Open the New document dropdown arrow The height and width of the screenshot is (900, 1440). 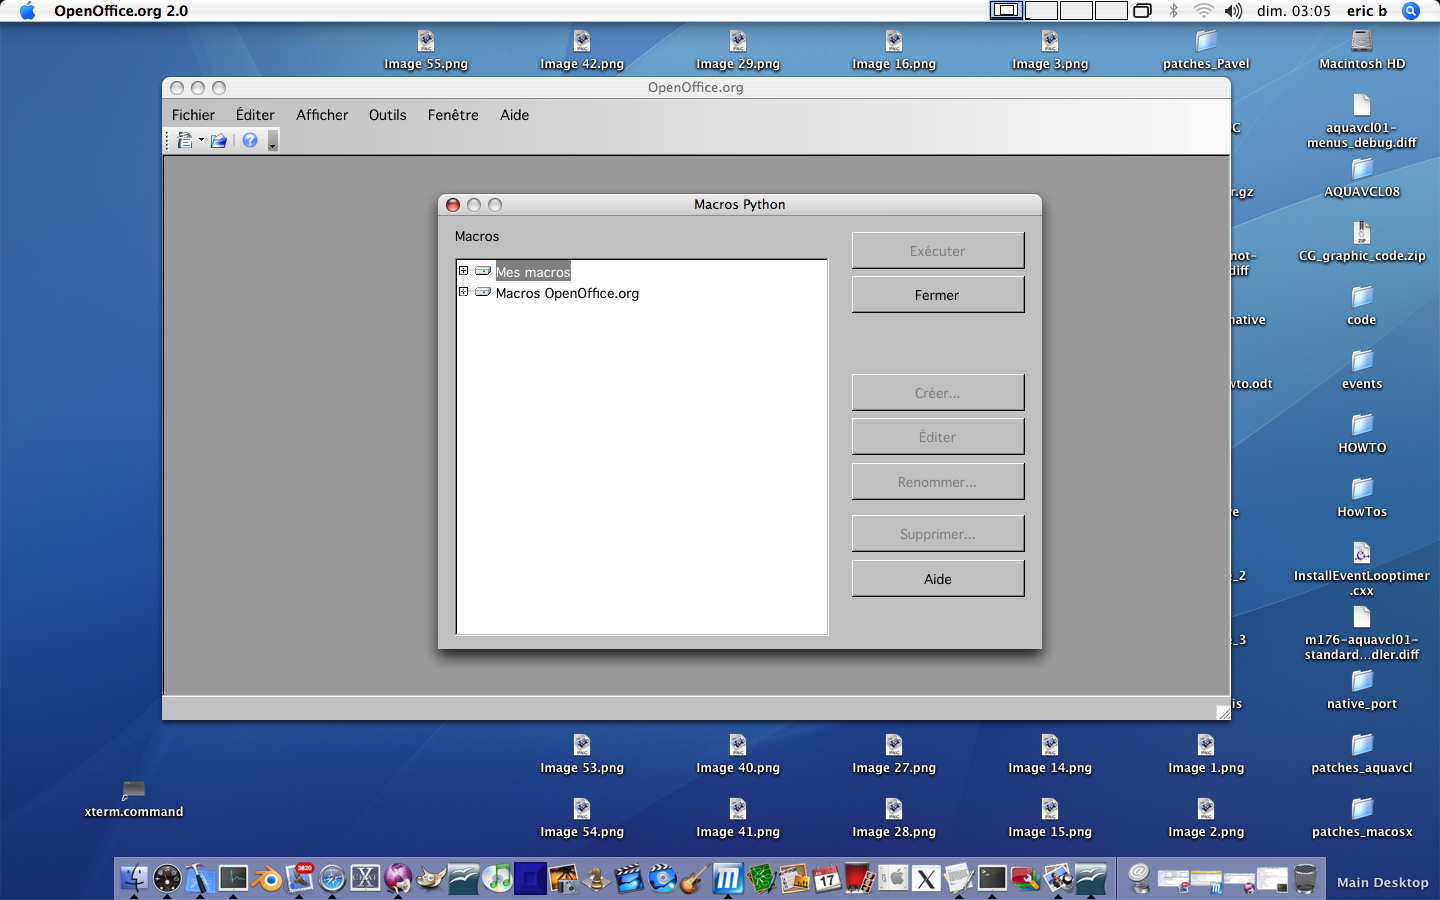tap(201, 141)
